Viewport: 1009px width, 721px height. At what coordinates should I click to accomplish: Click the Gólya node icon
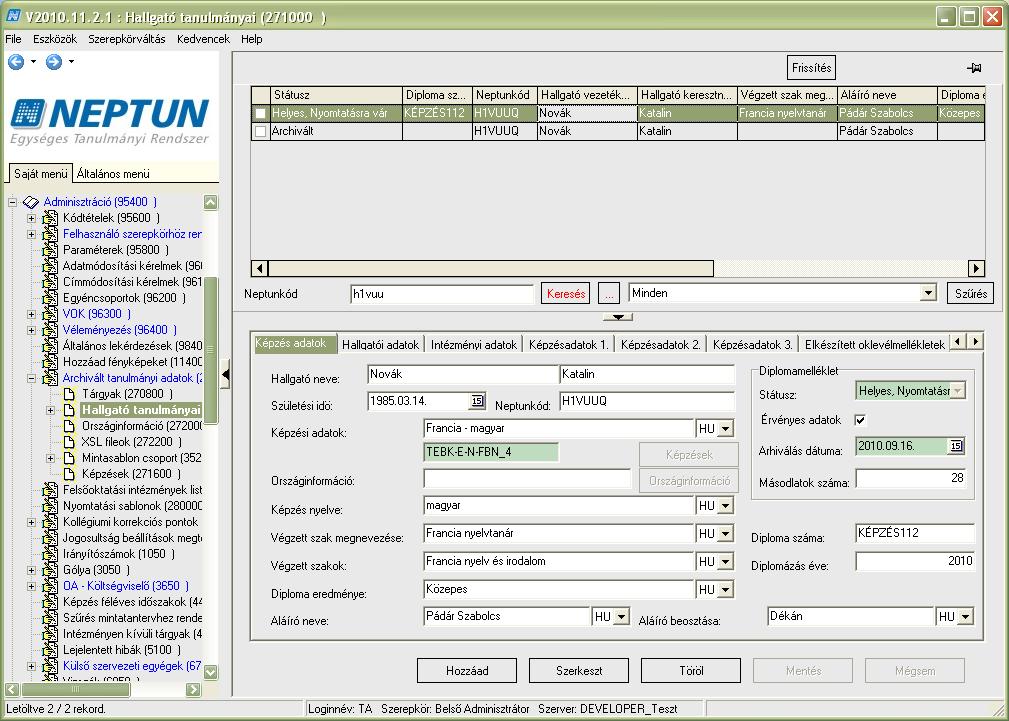[50, 570]
